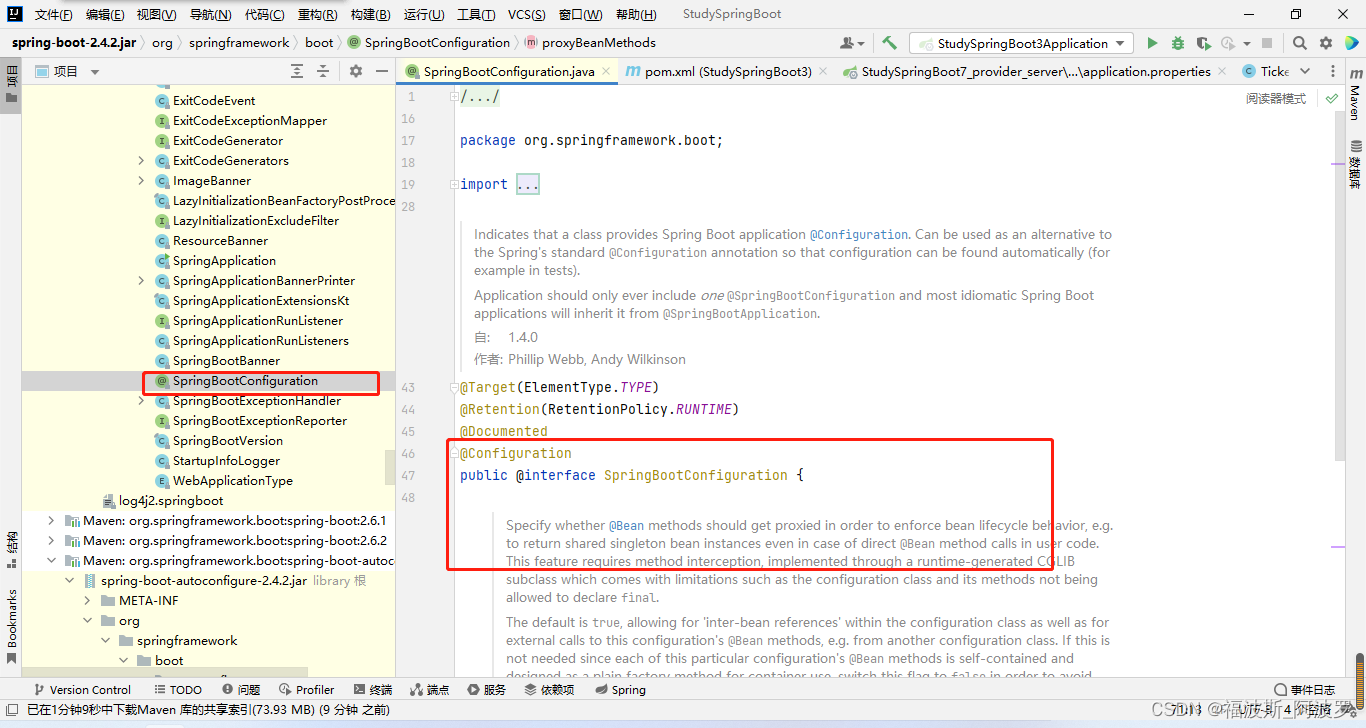Open the 问题 problems tool window
The width and height of the screenshot is (1366, 728).
tap(241, 689)
